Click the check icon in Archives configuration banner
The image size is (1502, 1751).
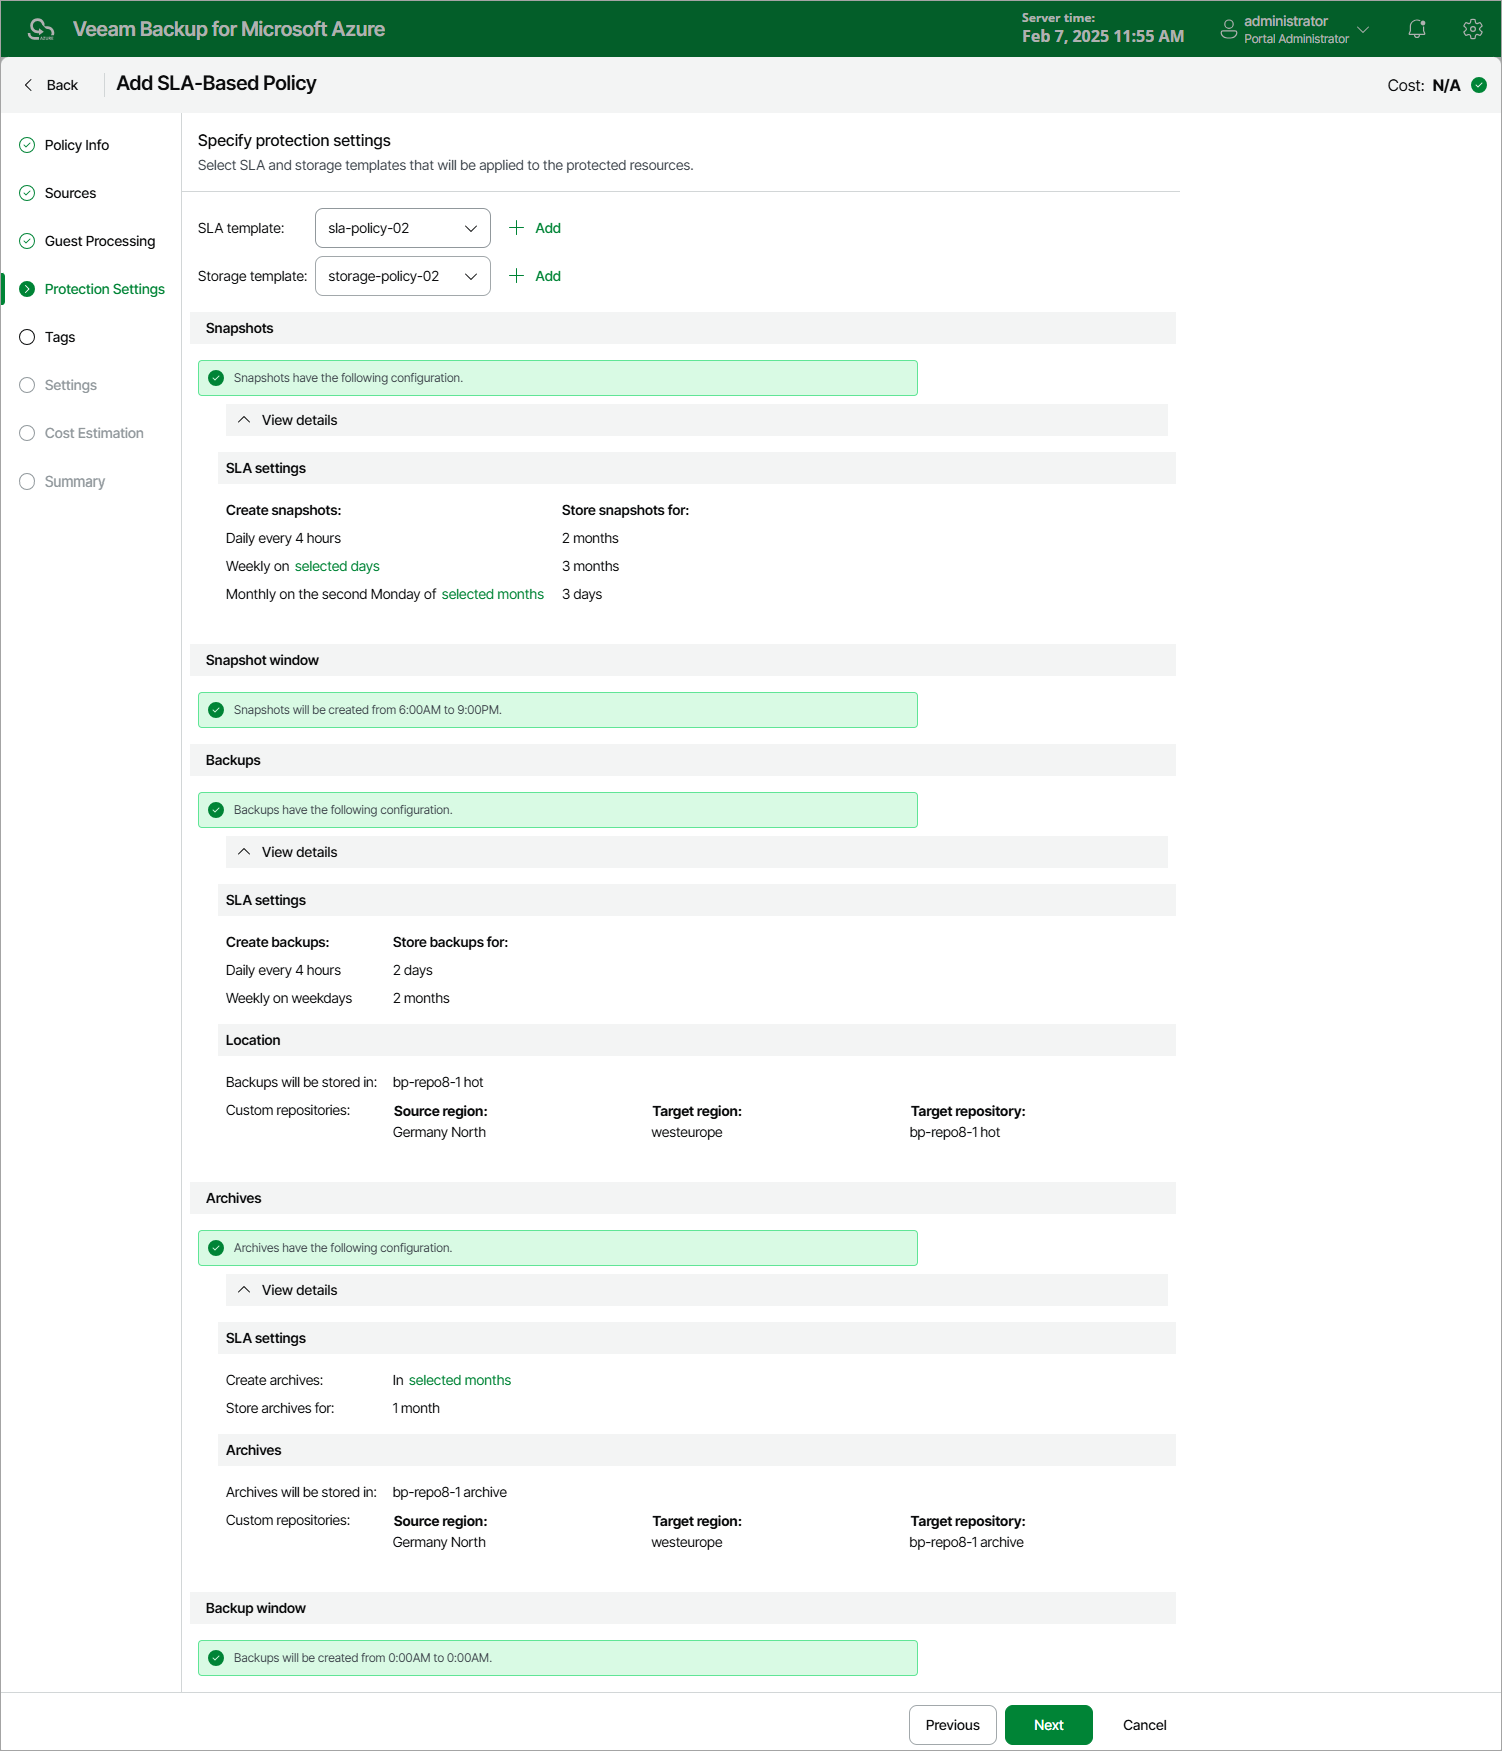(216, 1248)
